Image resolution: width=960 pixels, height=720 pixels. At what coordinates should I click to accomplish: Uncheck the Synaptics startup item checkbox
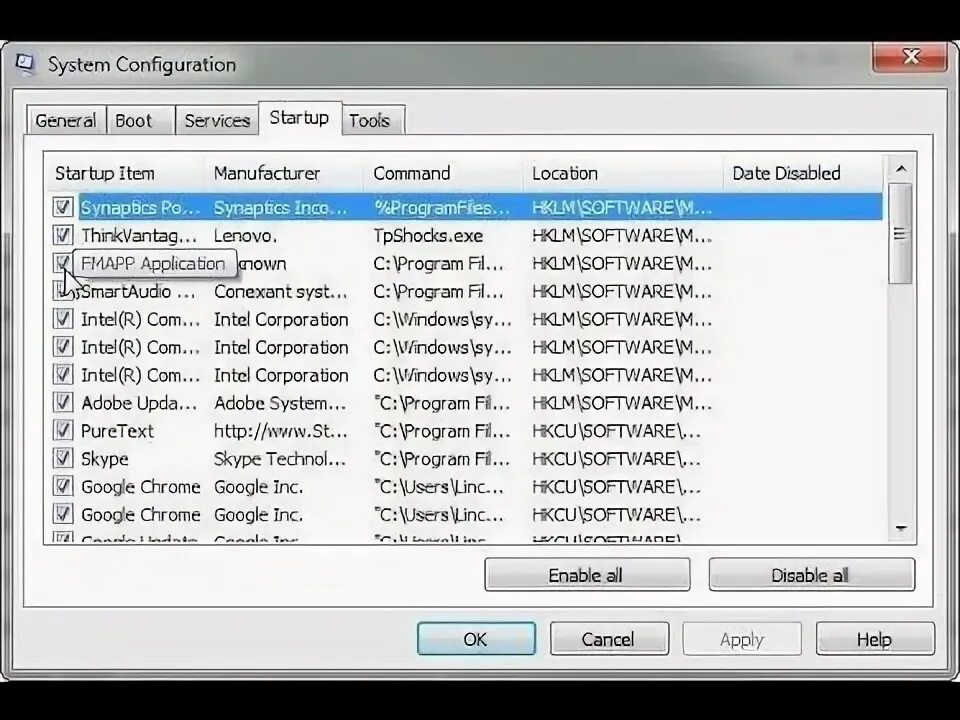point(62,207)
